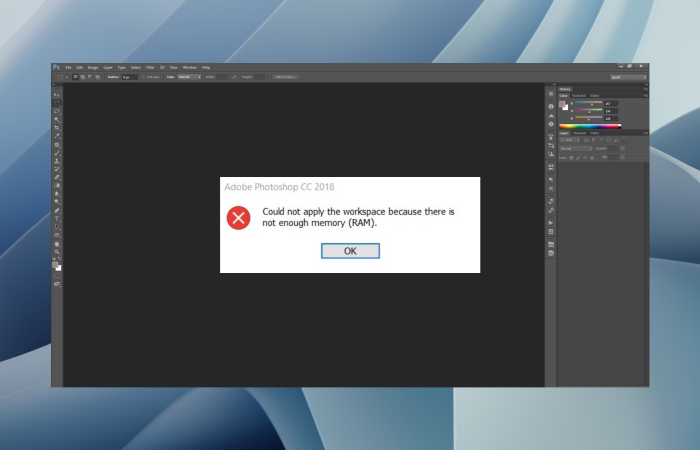Swap foreground and background colors
700x450 pixels.
tap(59, 258)
